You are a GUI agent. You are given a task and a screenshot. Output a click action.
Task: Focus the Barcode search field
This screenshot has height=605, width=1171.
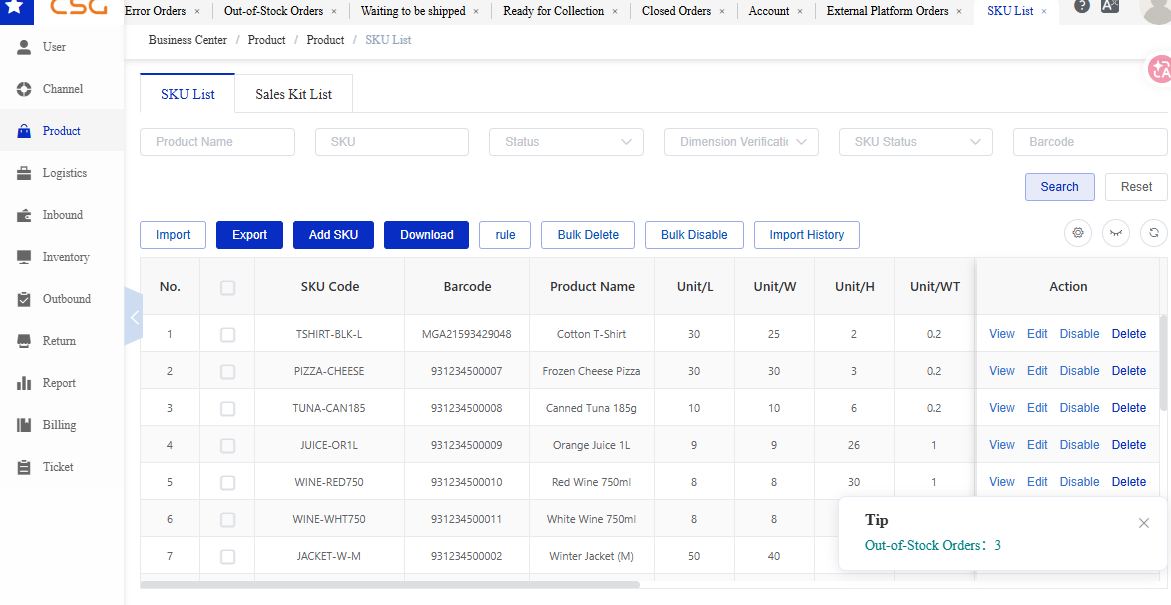[x=1090, y=142]
